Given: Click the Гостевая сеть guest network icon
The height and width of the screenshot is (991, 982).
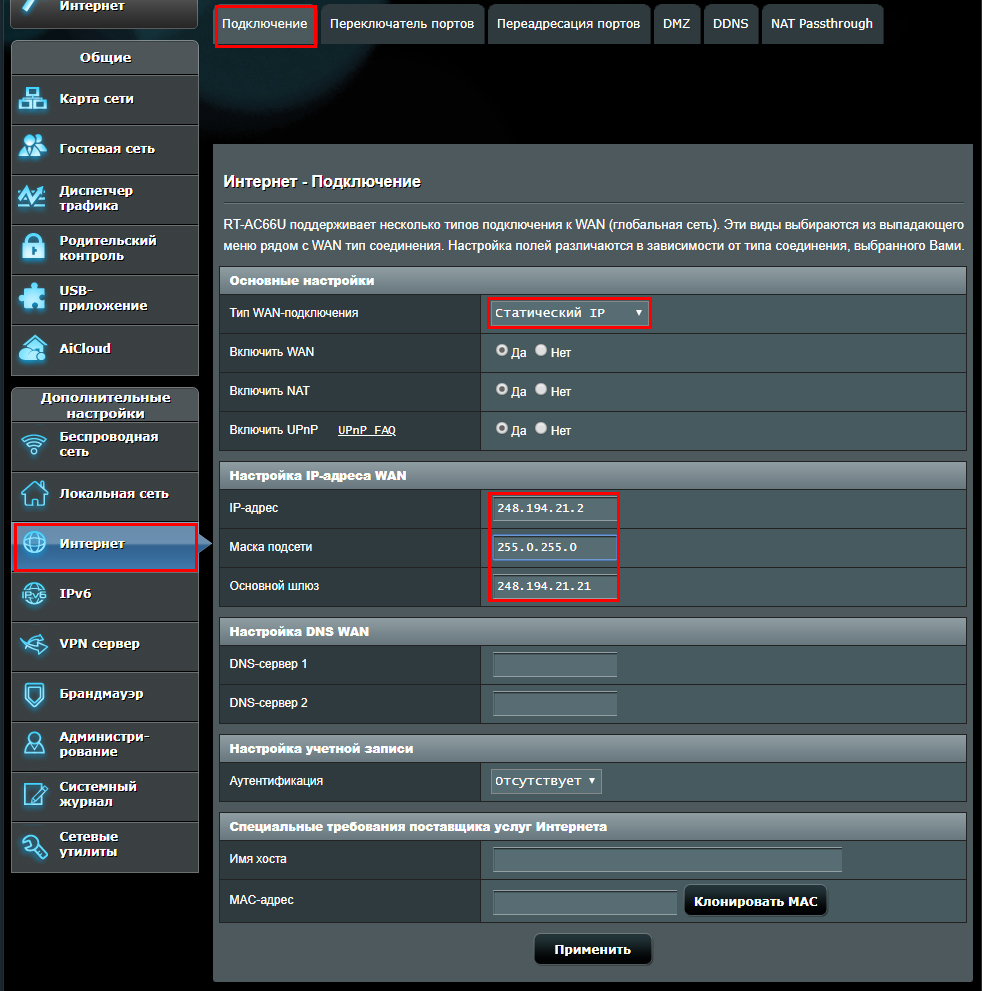Looking at the screenshot, I should coord(34,148).
